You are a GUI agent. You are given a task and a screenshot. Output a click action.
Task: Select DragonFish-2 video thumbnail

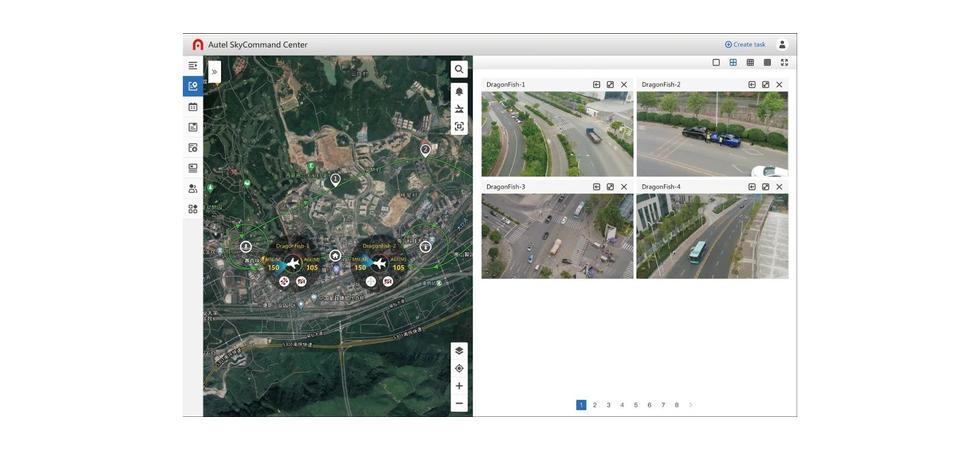(x=712, y=134)
